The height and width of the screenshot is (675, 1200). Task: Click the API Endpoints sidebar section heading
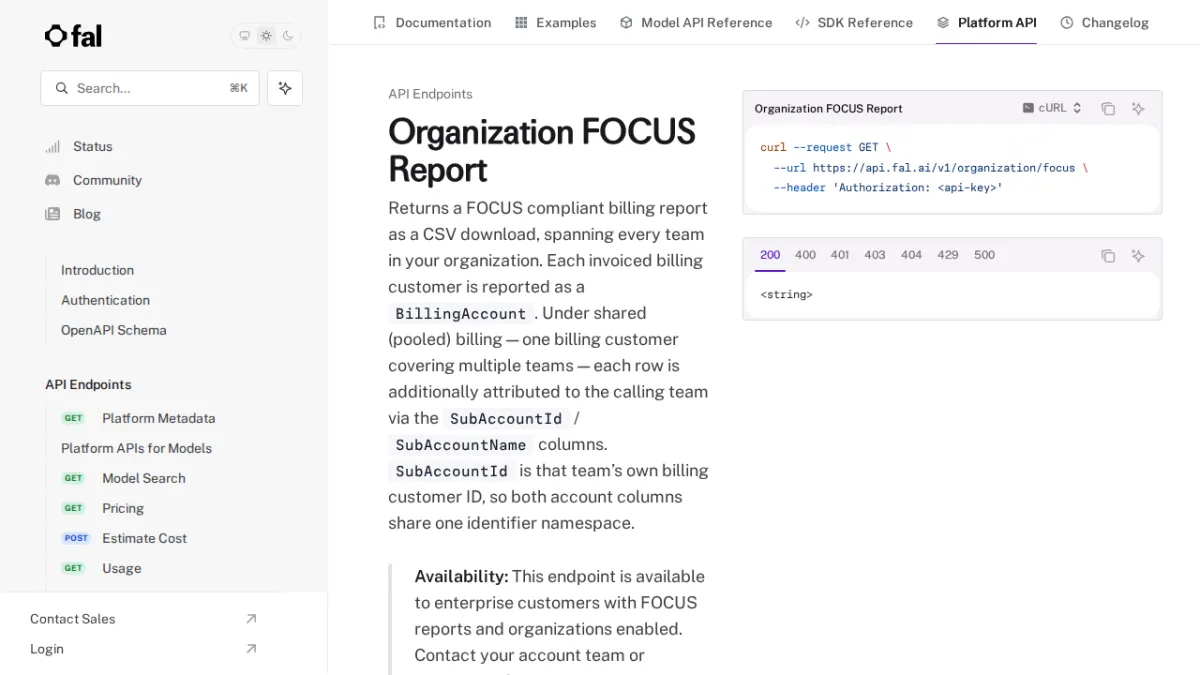[x=88, y=384]
